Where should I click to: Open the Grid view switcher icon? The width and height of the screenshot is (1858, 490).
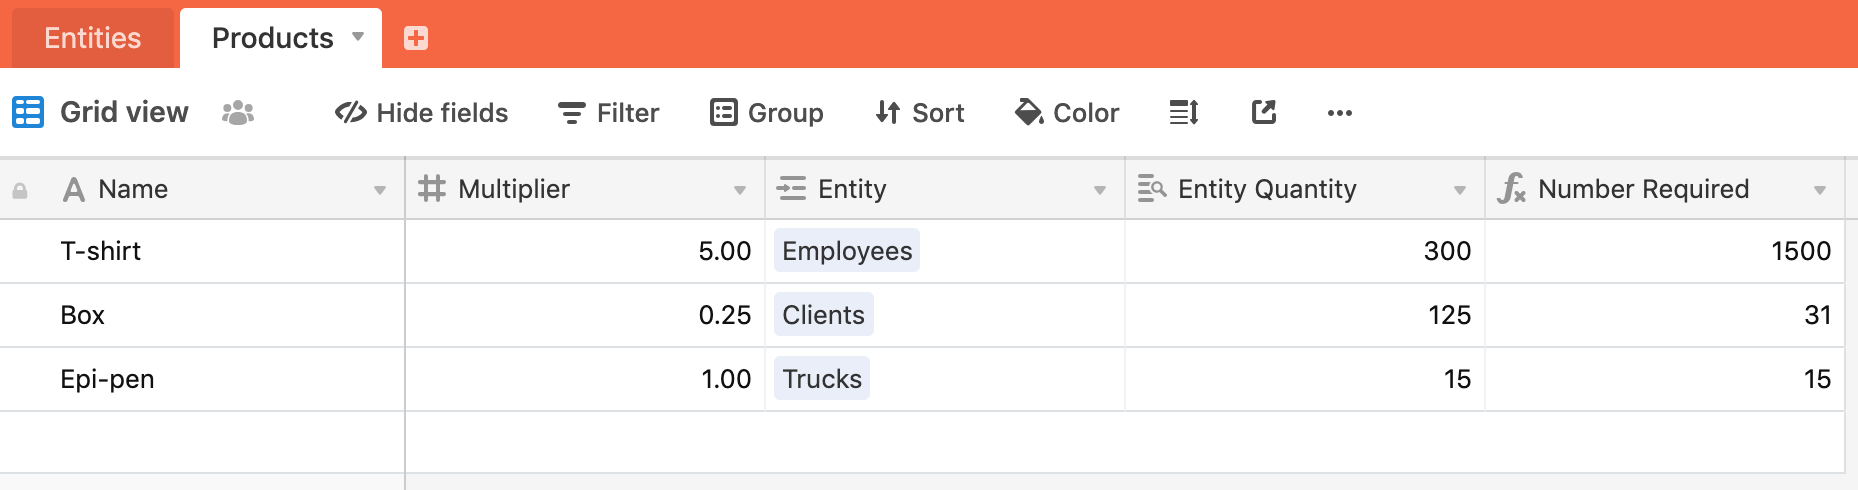[28, 112]
